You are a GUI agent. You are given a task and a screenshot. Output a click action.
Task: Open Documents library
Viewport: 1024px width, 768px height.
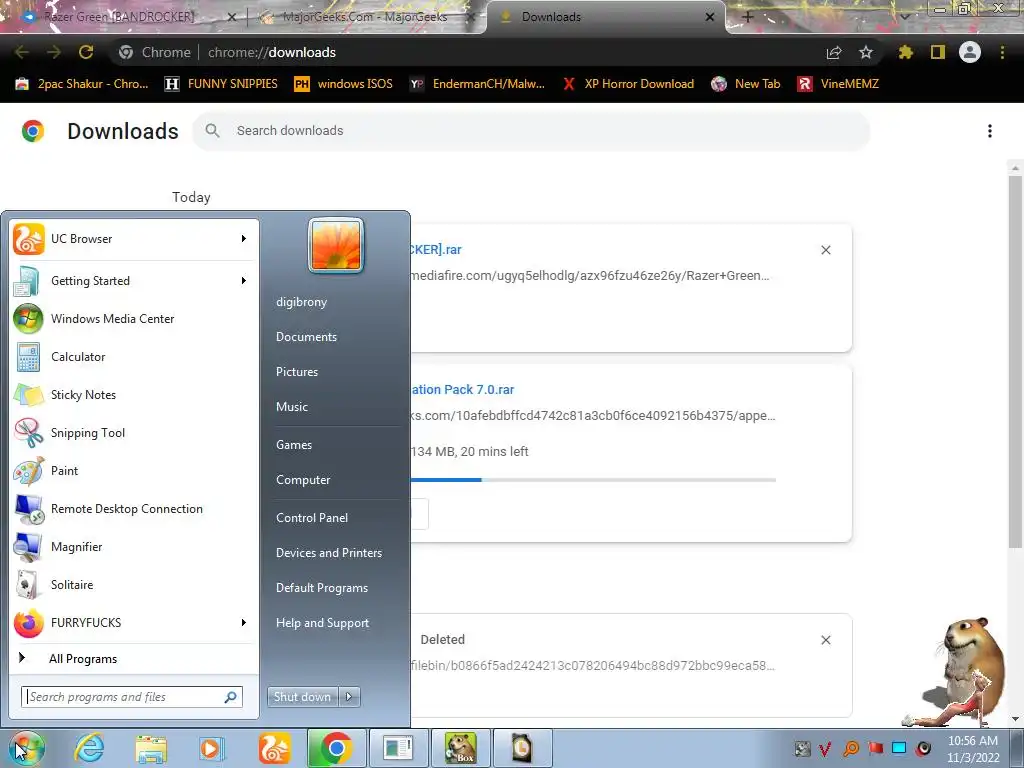(306, 337)
